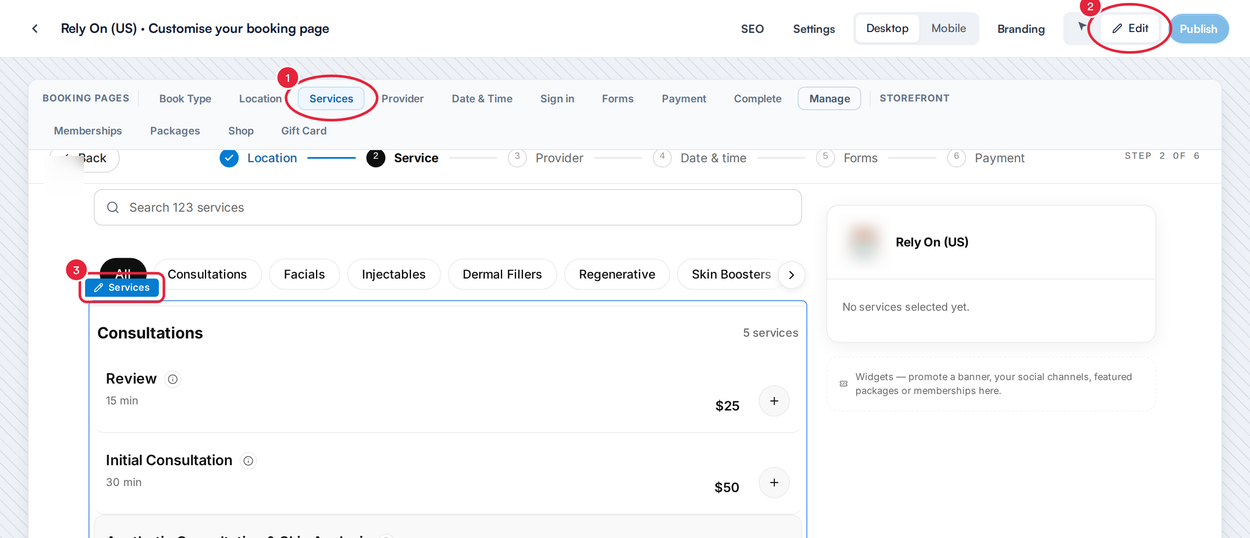The width and height of the screenshot is (1250, 538).
Task: Add the $25 Review service with plus icon
Action: point(774,401)
